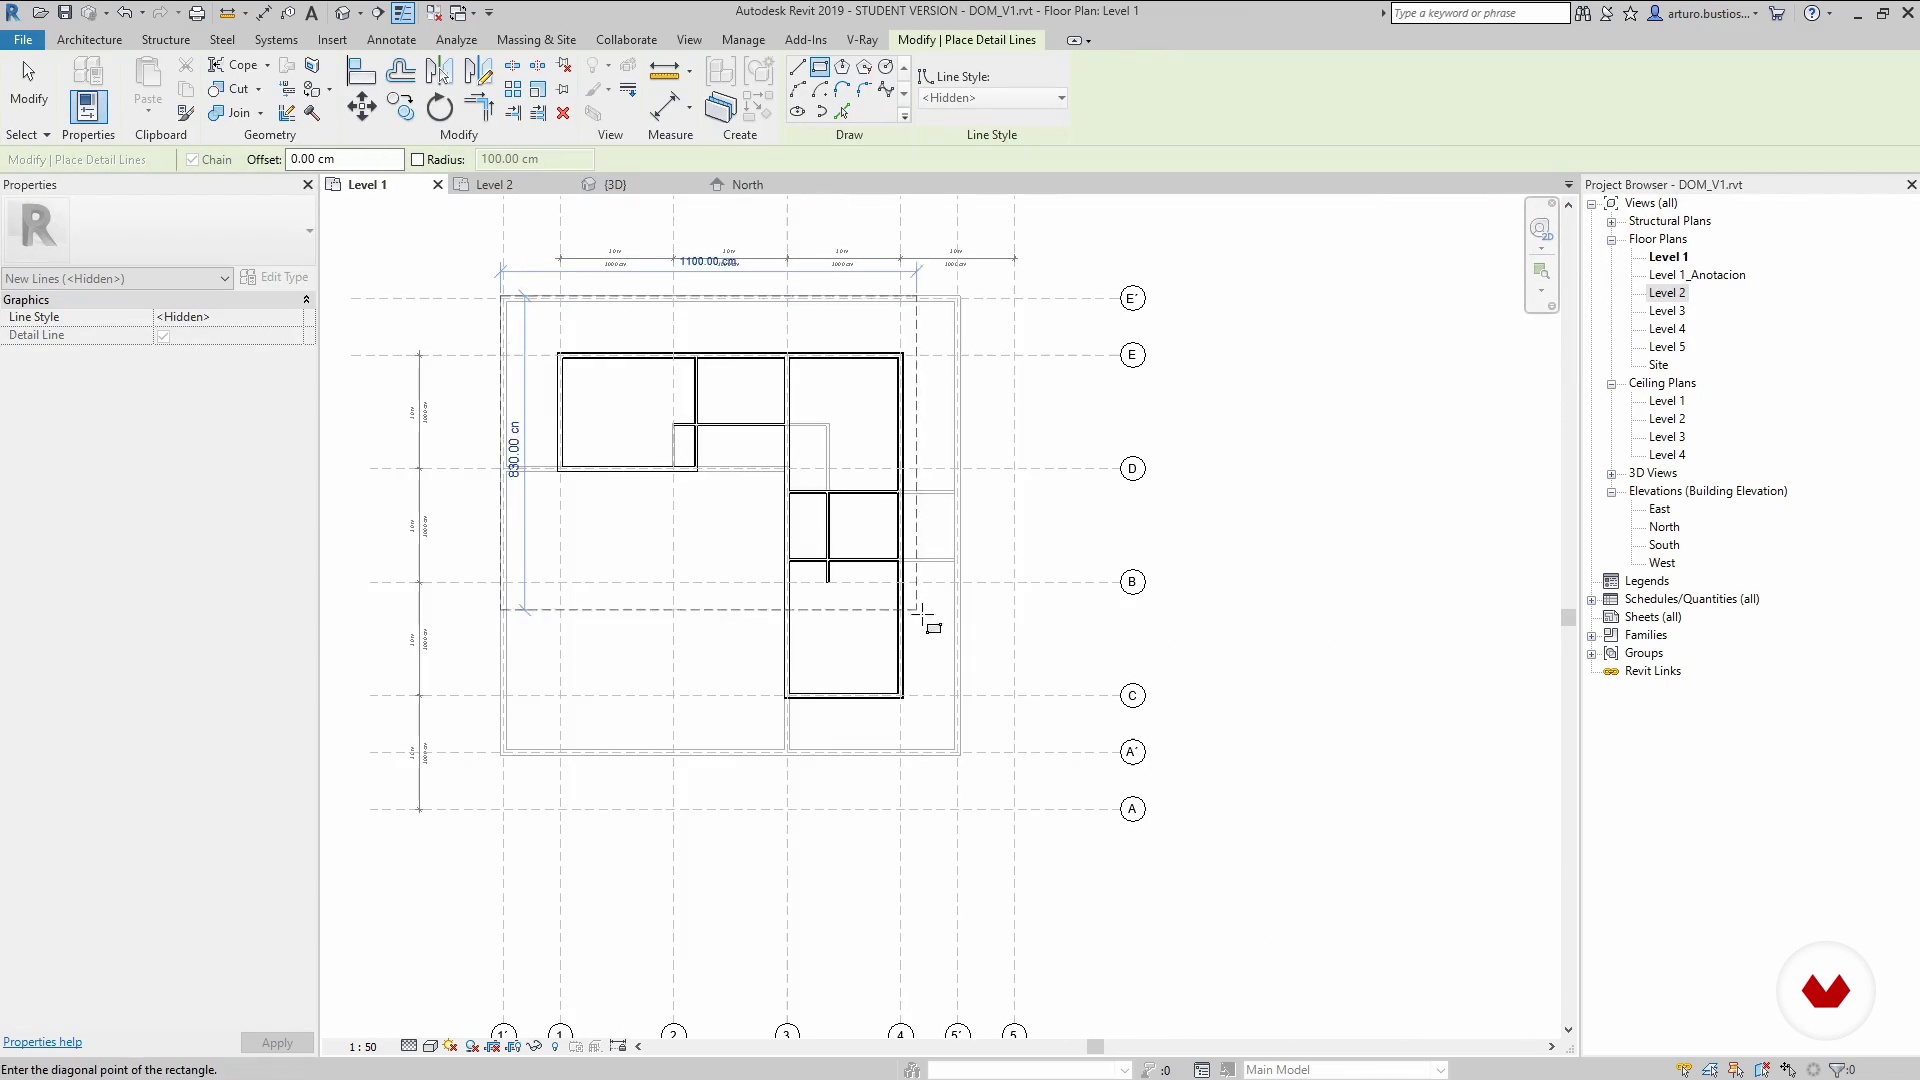Select Trim/Extend to Corner tool
Viewport: 1920px width, 1080px height.
[478, 107]
